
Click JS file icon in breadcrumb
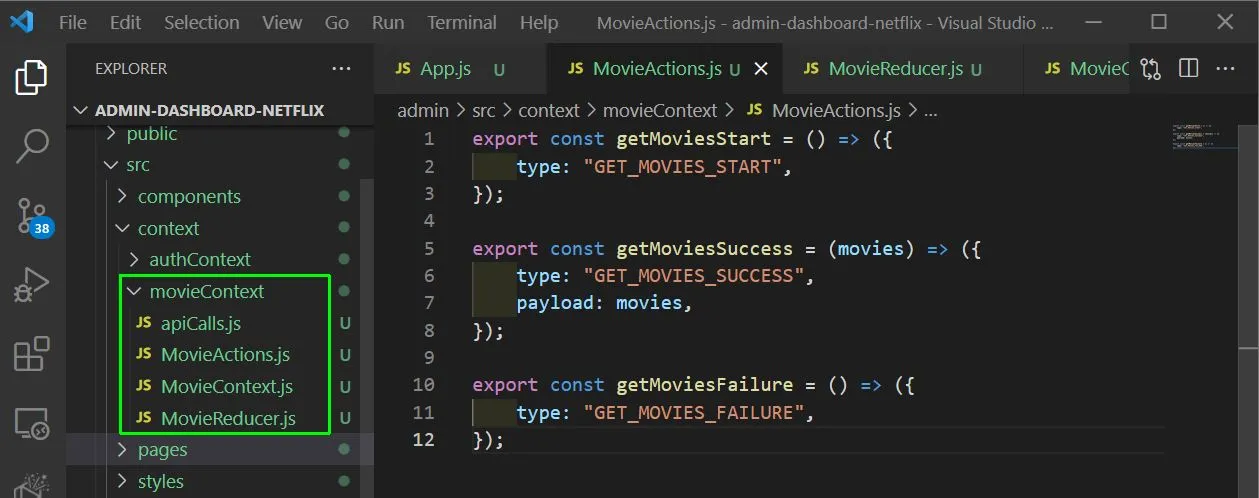[755, 110]
